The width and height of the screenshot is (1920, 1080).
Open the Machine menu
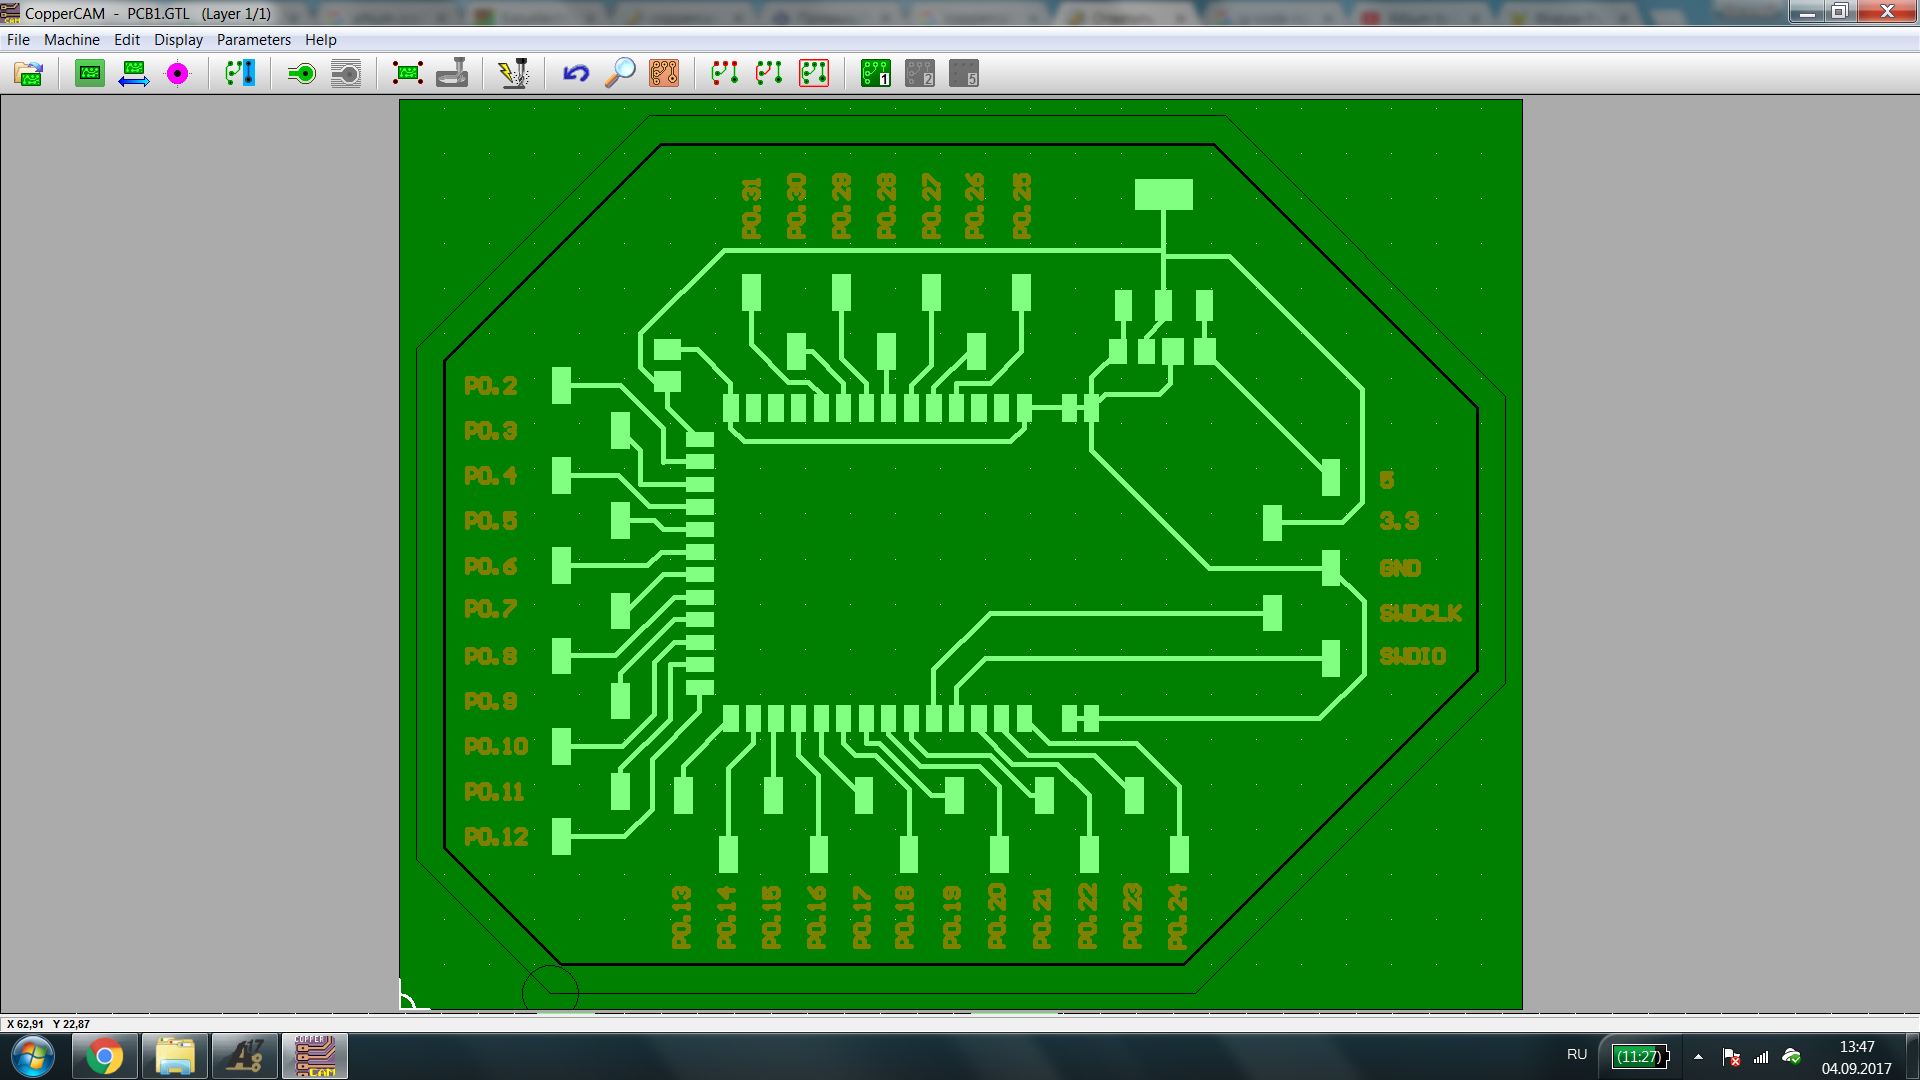point(71,40)
